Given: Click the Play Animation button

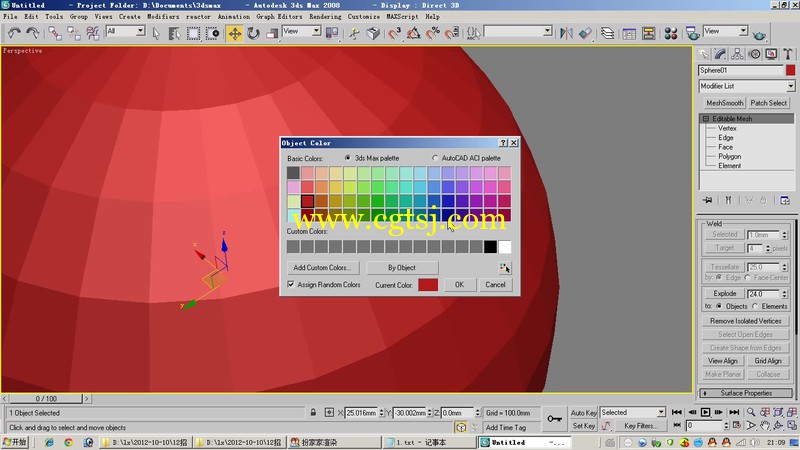Looking at the screenshot, I should click(x=706, y=412).
